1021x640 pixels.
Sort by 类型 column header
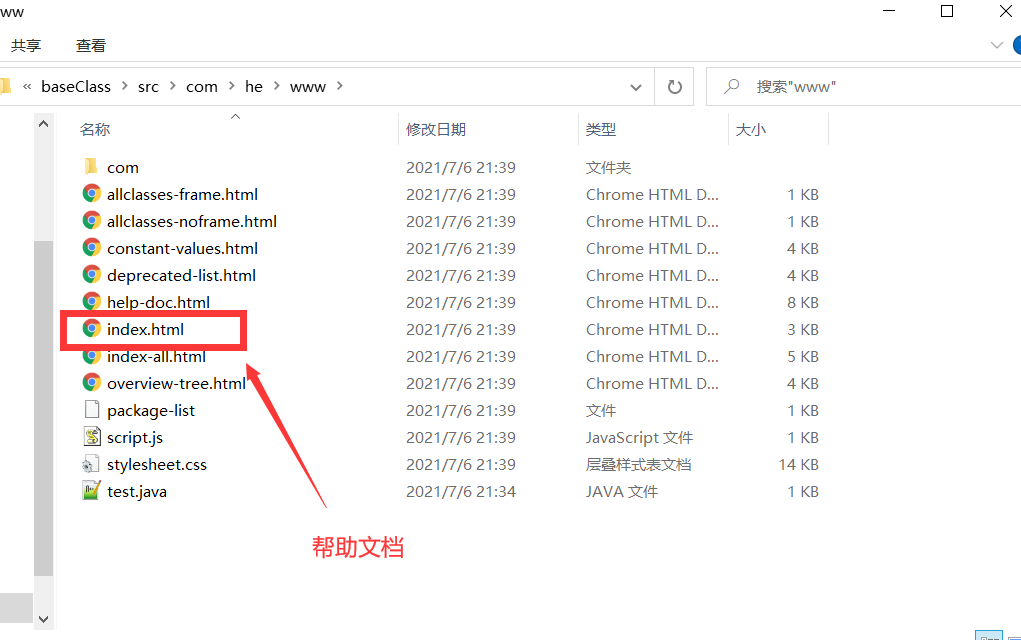tap(600, 130)
